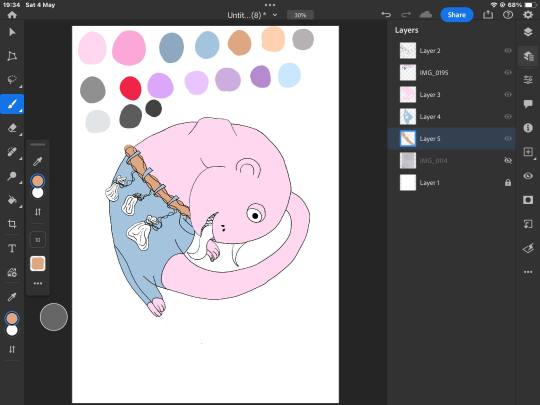This screenshot has width=540, height=405.
Task: Show the hidden IMG layer with crossed eye
Action: point(508,160)
